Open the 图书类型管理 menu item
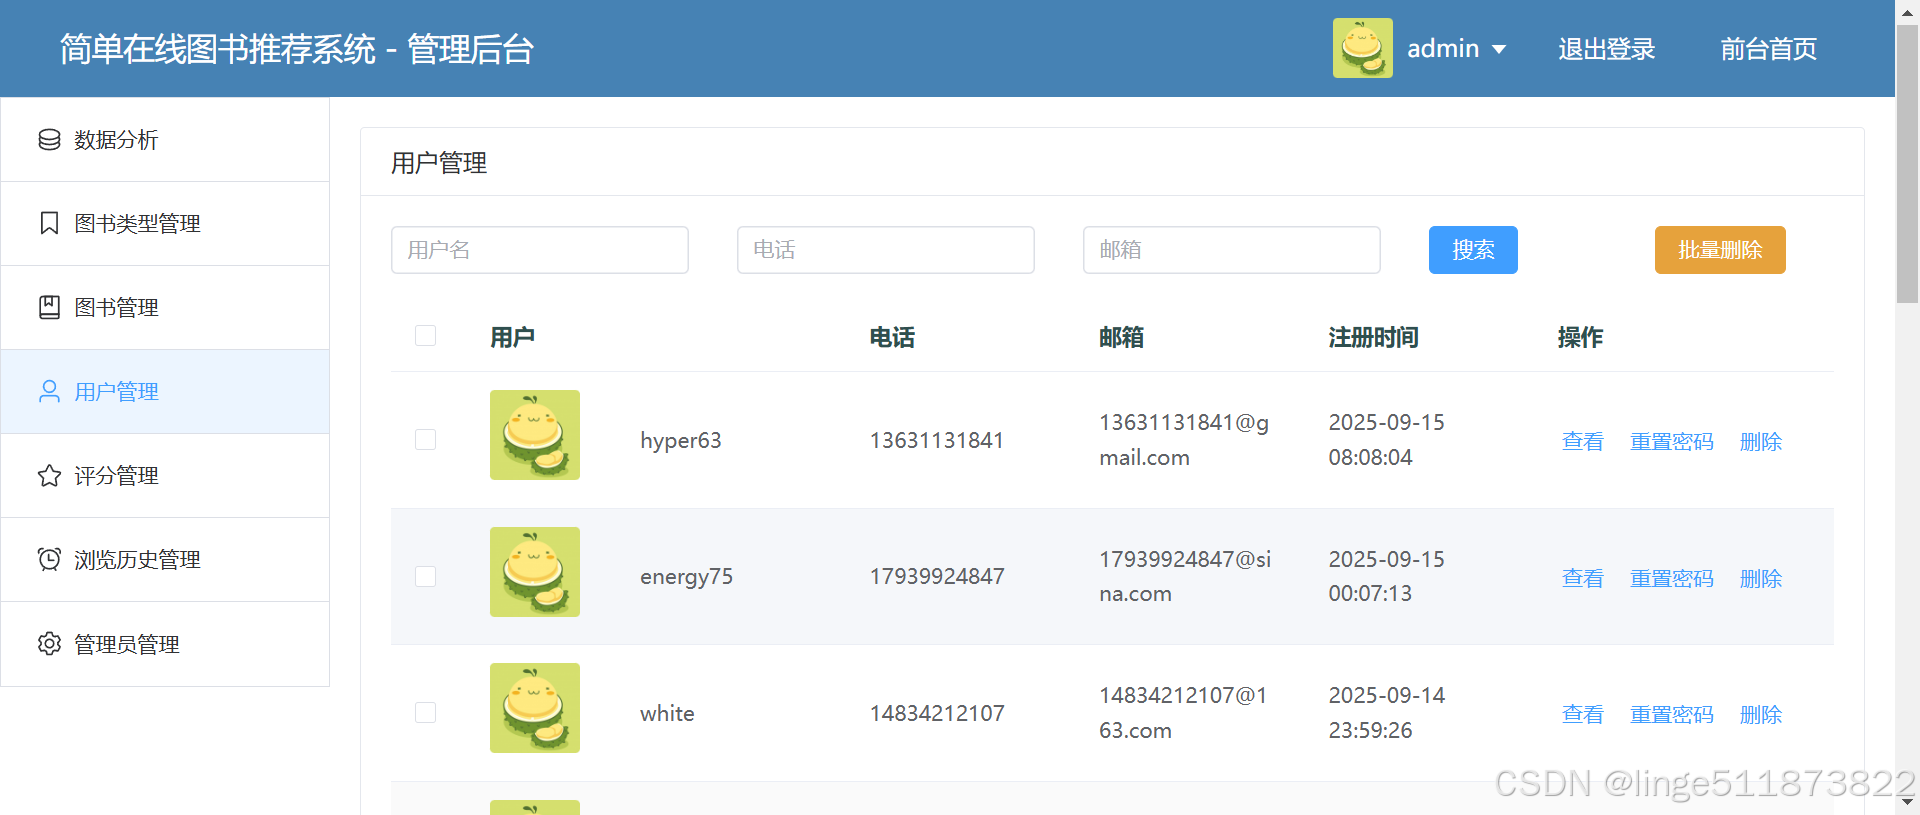1920x815 pixels. (x=165, y=224)
